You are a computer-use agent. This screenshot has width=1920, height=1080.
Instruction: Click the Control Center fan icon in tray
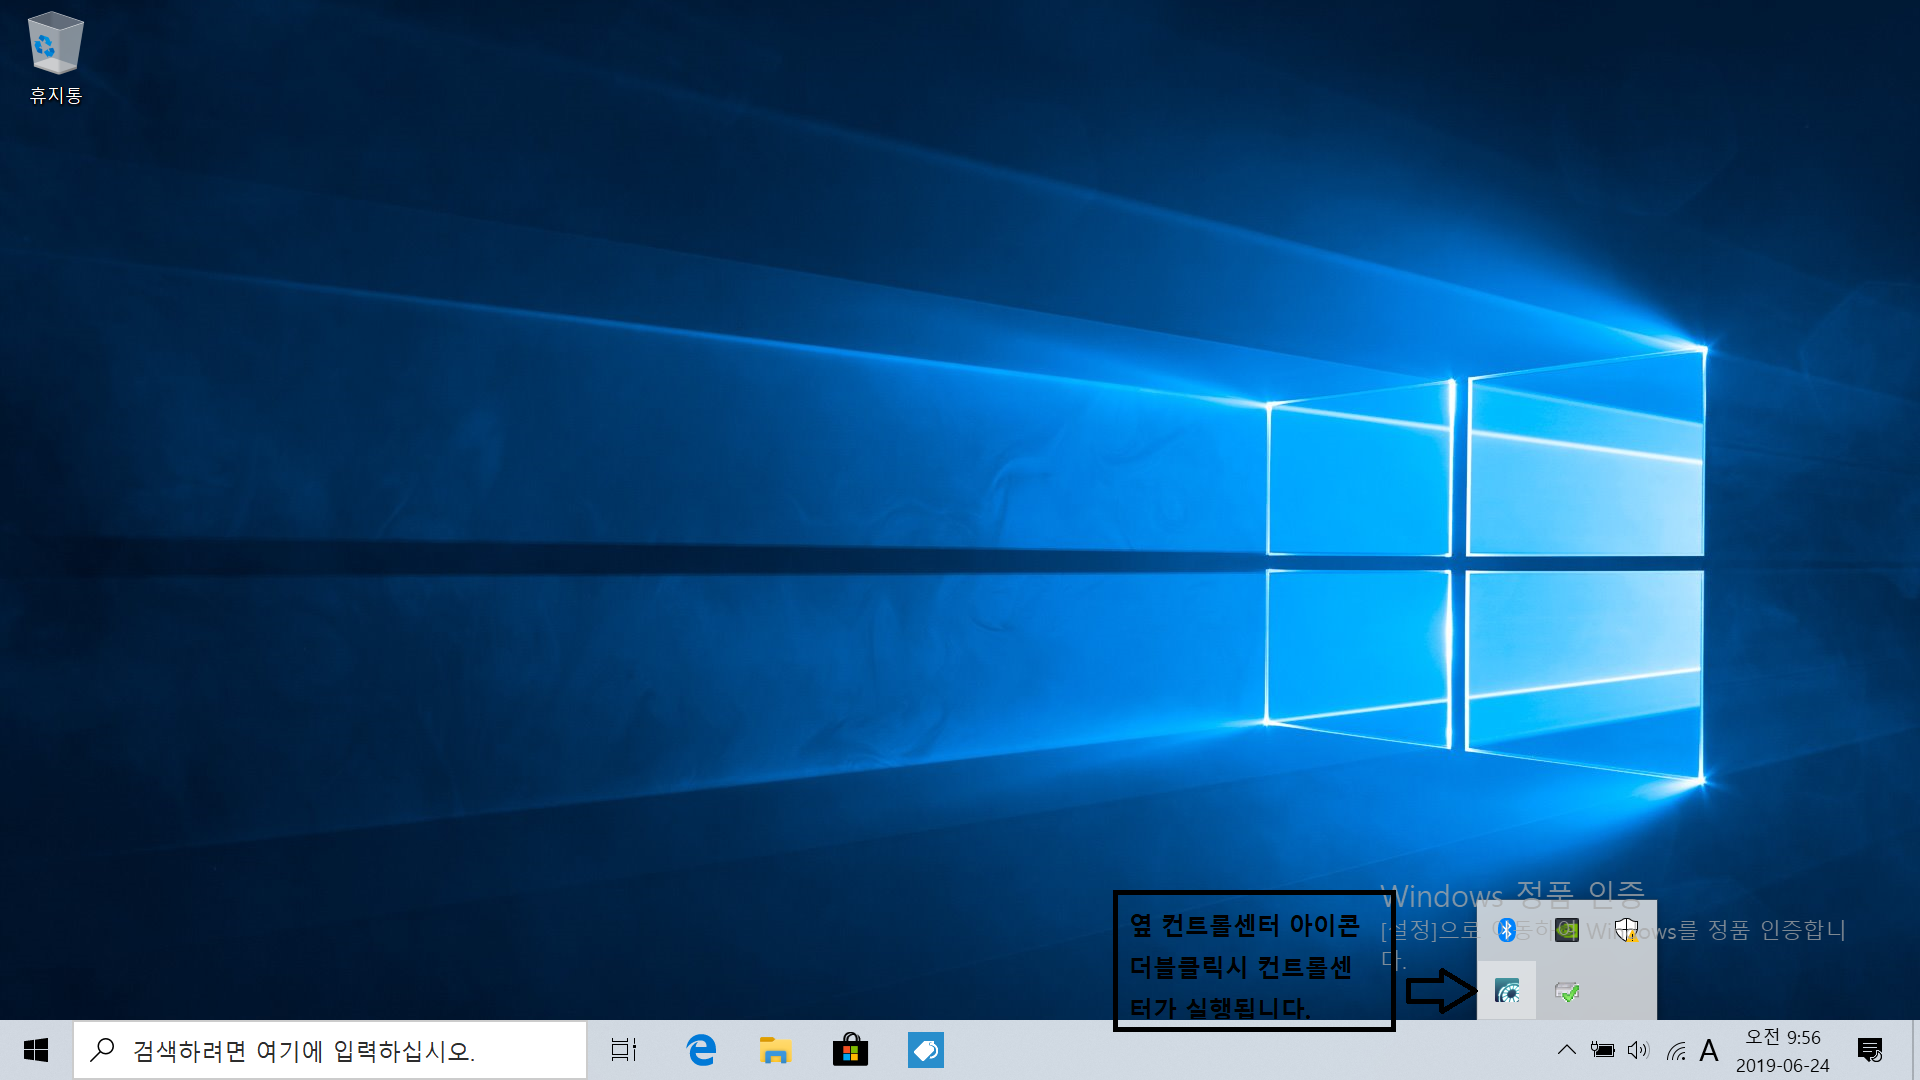[1507, 991]
